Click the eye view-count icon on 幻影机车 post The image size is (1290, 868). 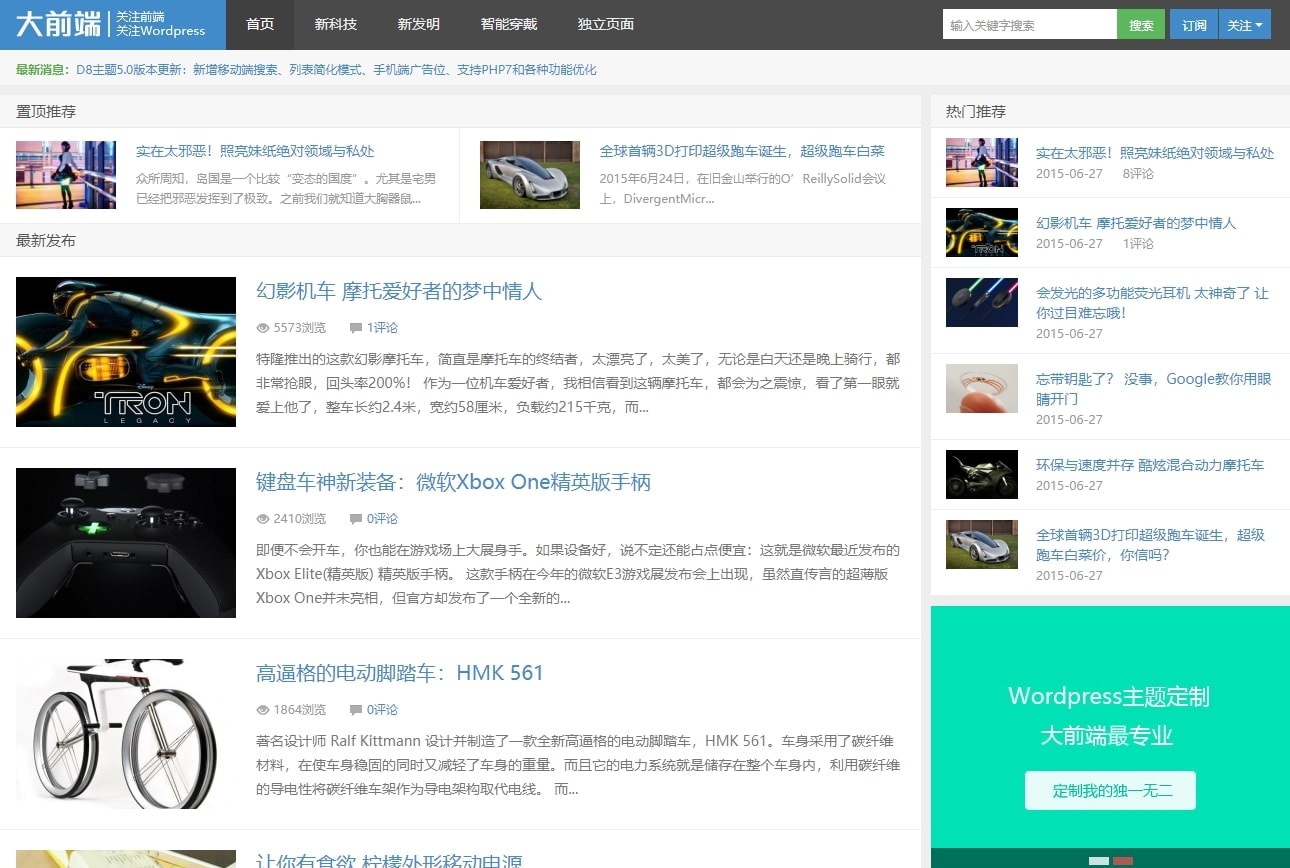tap(261, 327)
